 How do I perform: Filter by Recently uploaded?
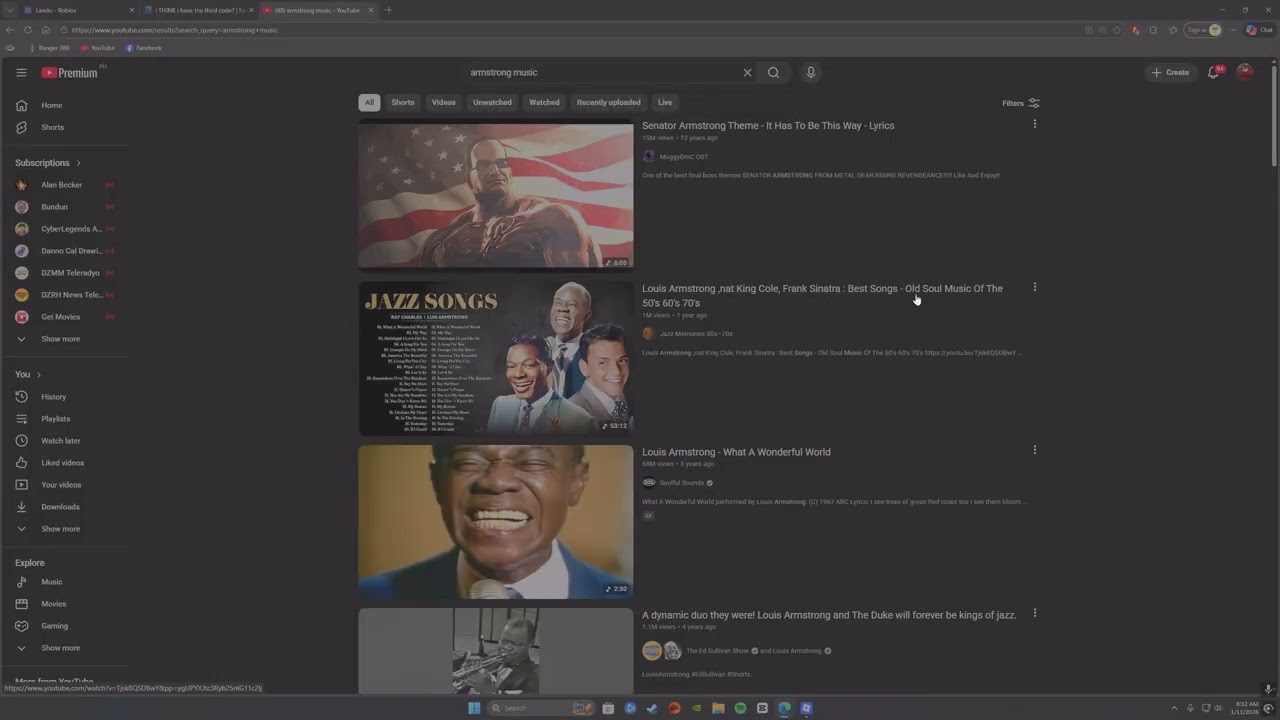click(609, 102)
